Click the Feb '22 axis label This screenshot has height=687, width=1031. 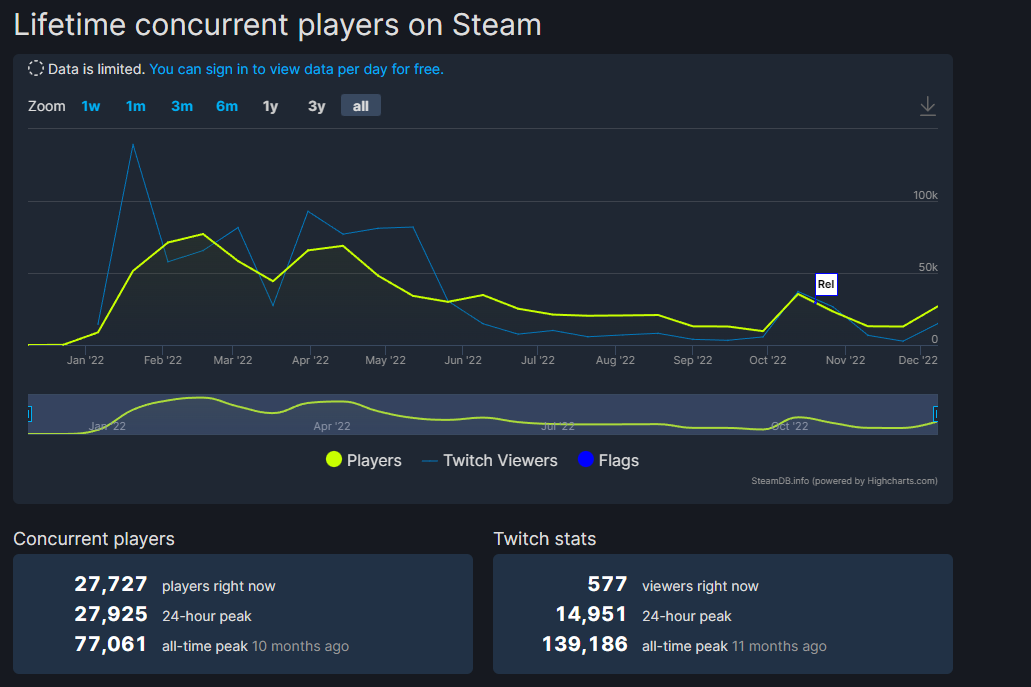(x=162, y=360)
